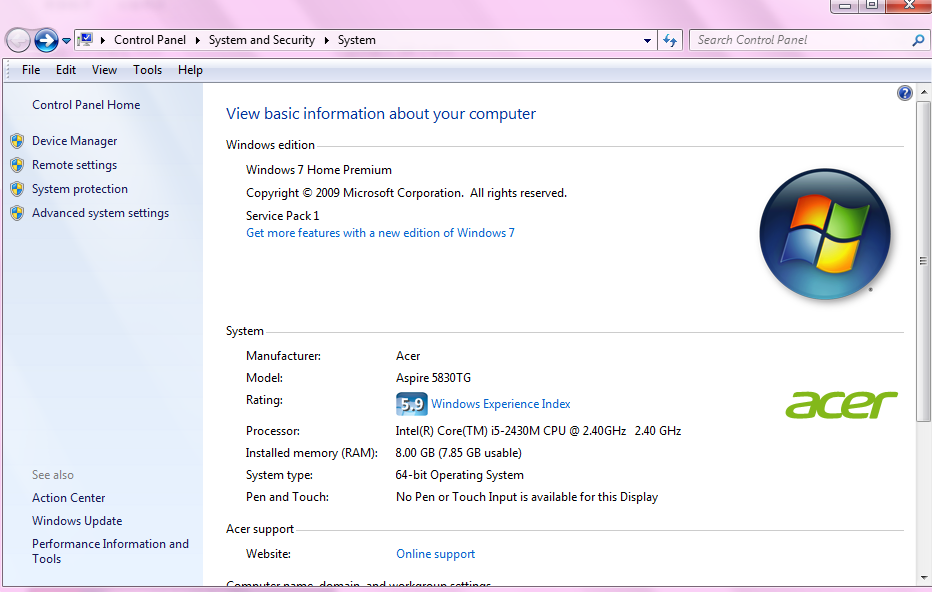Click the refresh icon next to address bar
The image size is (932, 592).
coord(671,40)
